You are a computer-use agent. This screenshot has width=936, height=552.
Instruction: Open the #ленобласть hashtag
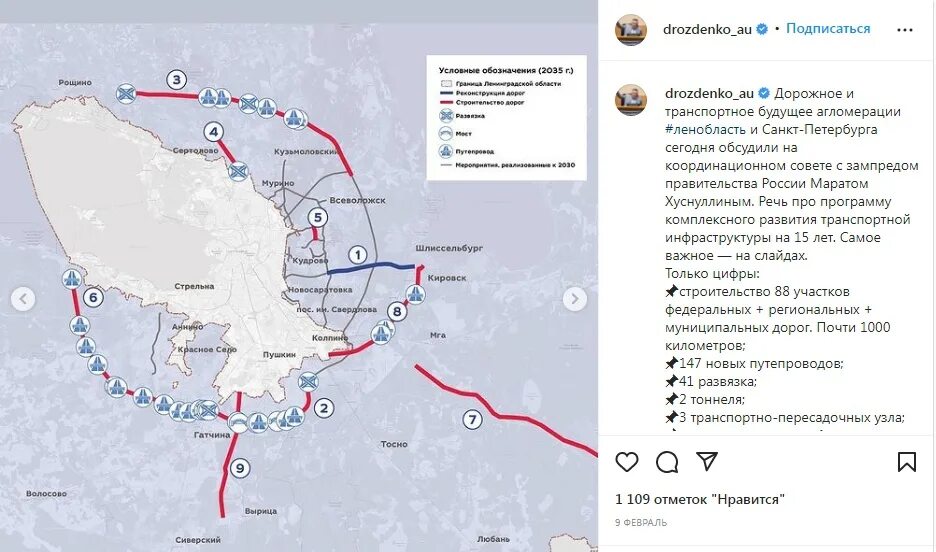click(705, 129)
